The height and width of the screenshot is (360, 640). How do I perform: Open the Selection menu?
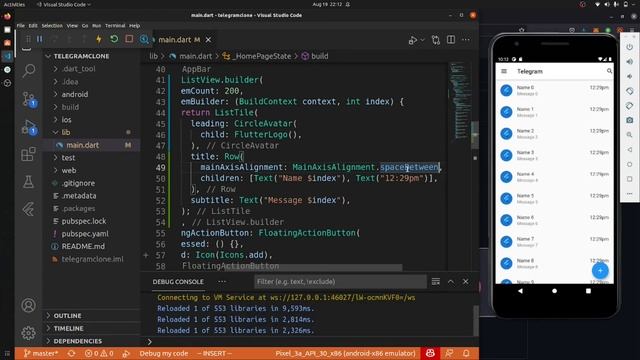click(52, 25)
